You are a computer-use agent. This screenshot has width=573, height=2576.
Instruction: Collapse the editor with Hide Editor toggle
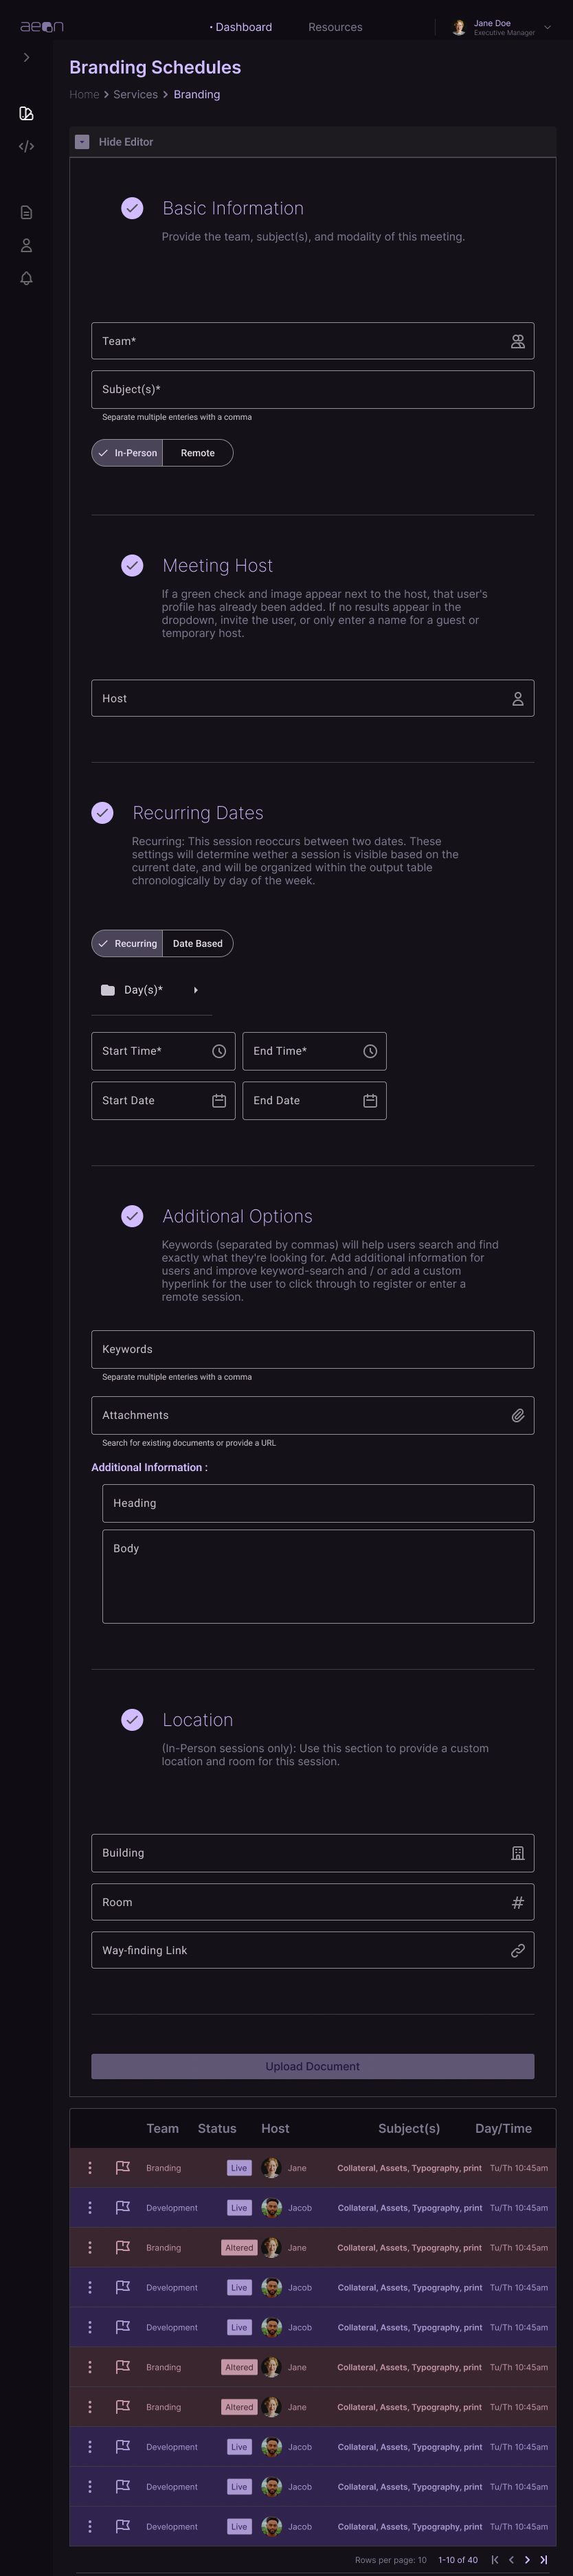pyautogui.click(x=82, y=142)
